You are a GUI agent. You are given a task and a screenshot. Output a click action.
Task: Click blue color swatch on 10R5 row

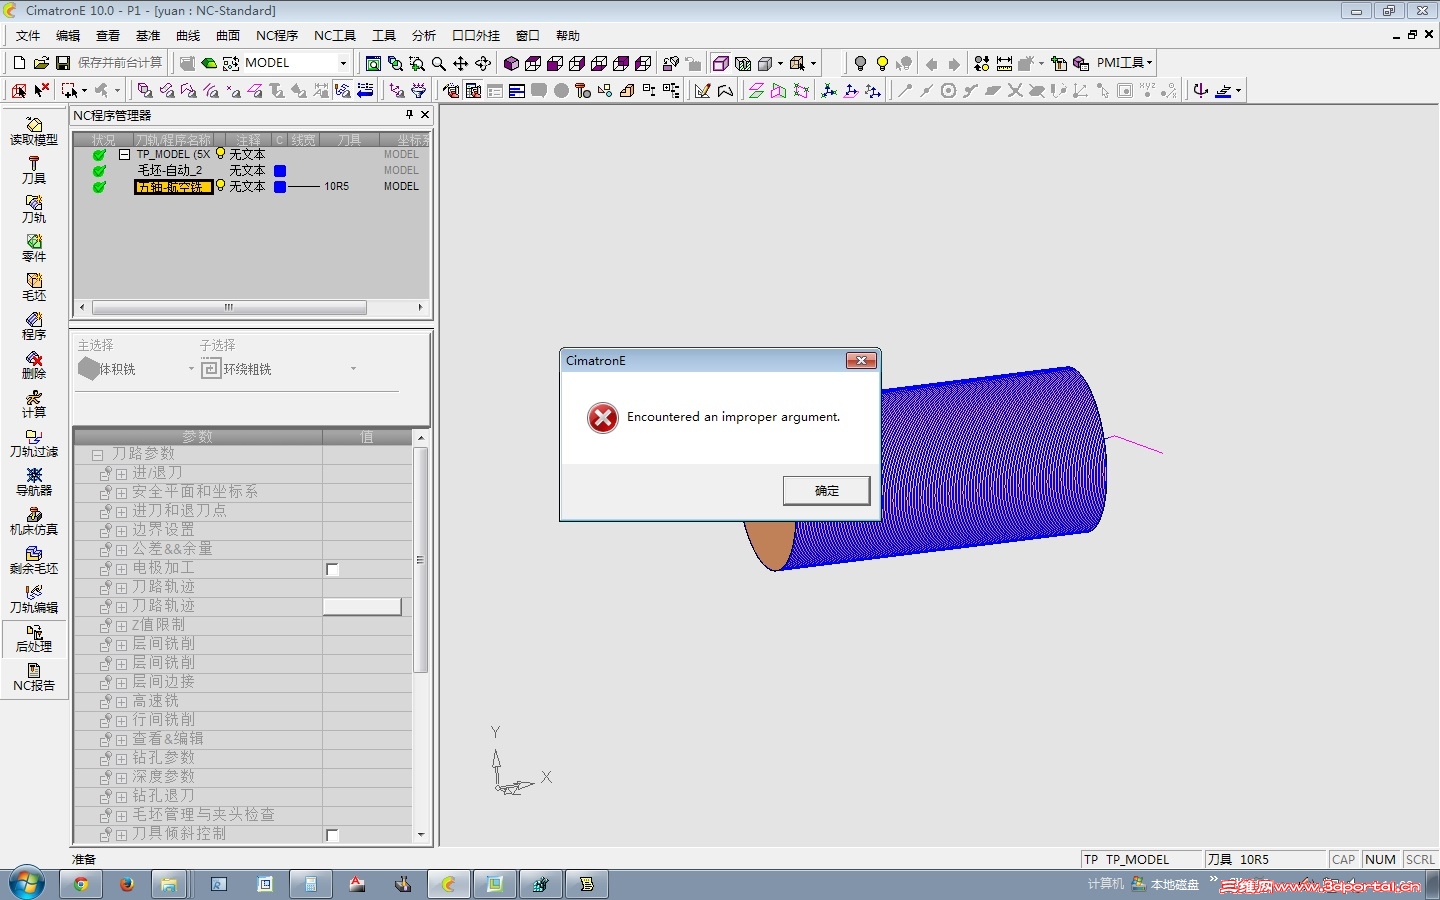(x=280, y=187)
